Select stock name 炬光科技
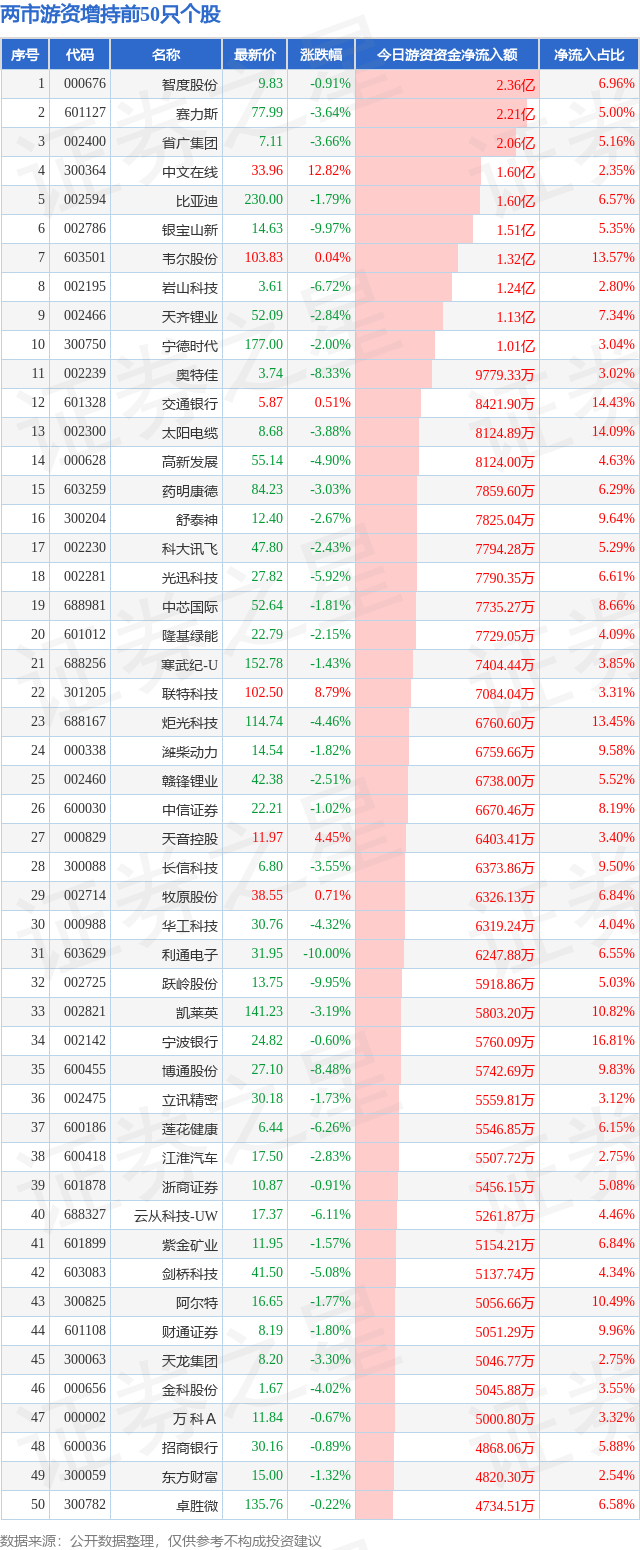This screenshot has height=1550, width=640. pos(190,722)
